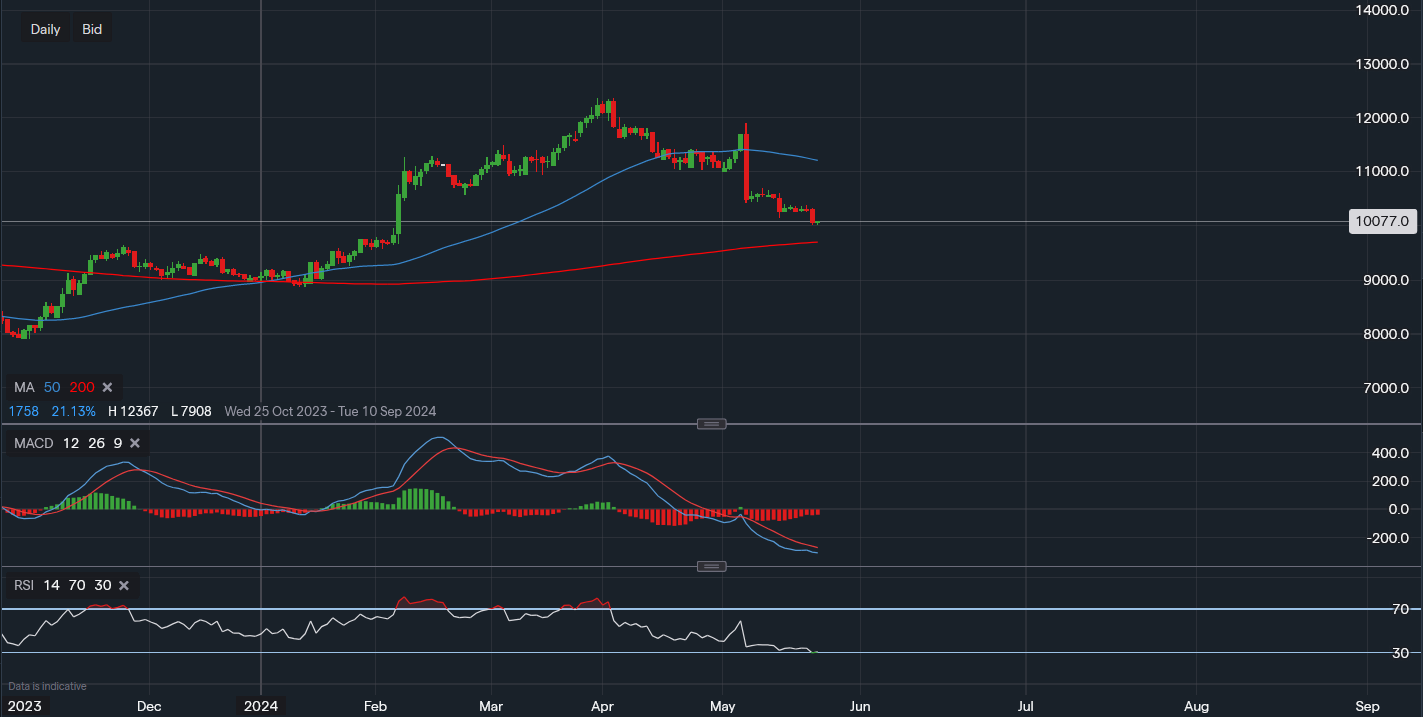Edit the RSI period value 14
This screenshot has height=717, width=1423.
click(52, 585)
